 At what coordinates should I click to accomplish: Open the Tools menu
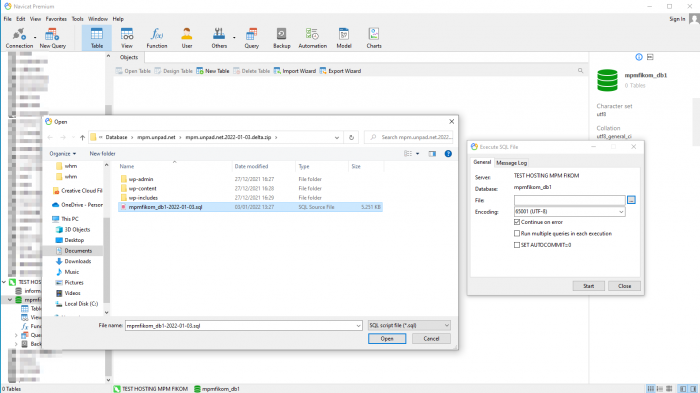[77, 19]
